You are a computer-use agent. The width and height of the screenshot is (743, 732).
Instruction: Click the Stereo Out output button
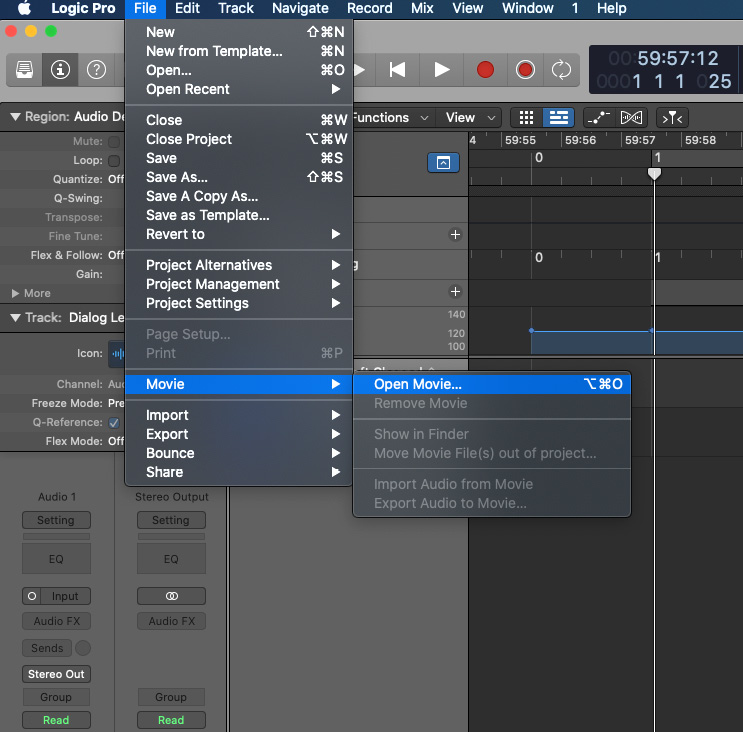pos(56,674)
